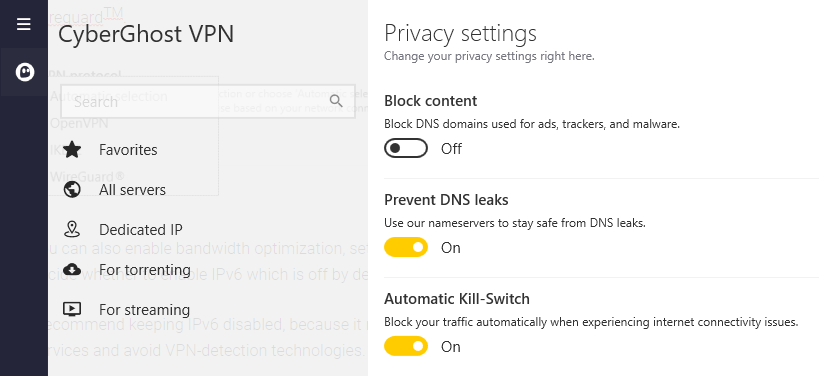Open the All servers list
Viewport: 819px width, 376px height.
(132, 190)
